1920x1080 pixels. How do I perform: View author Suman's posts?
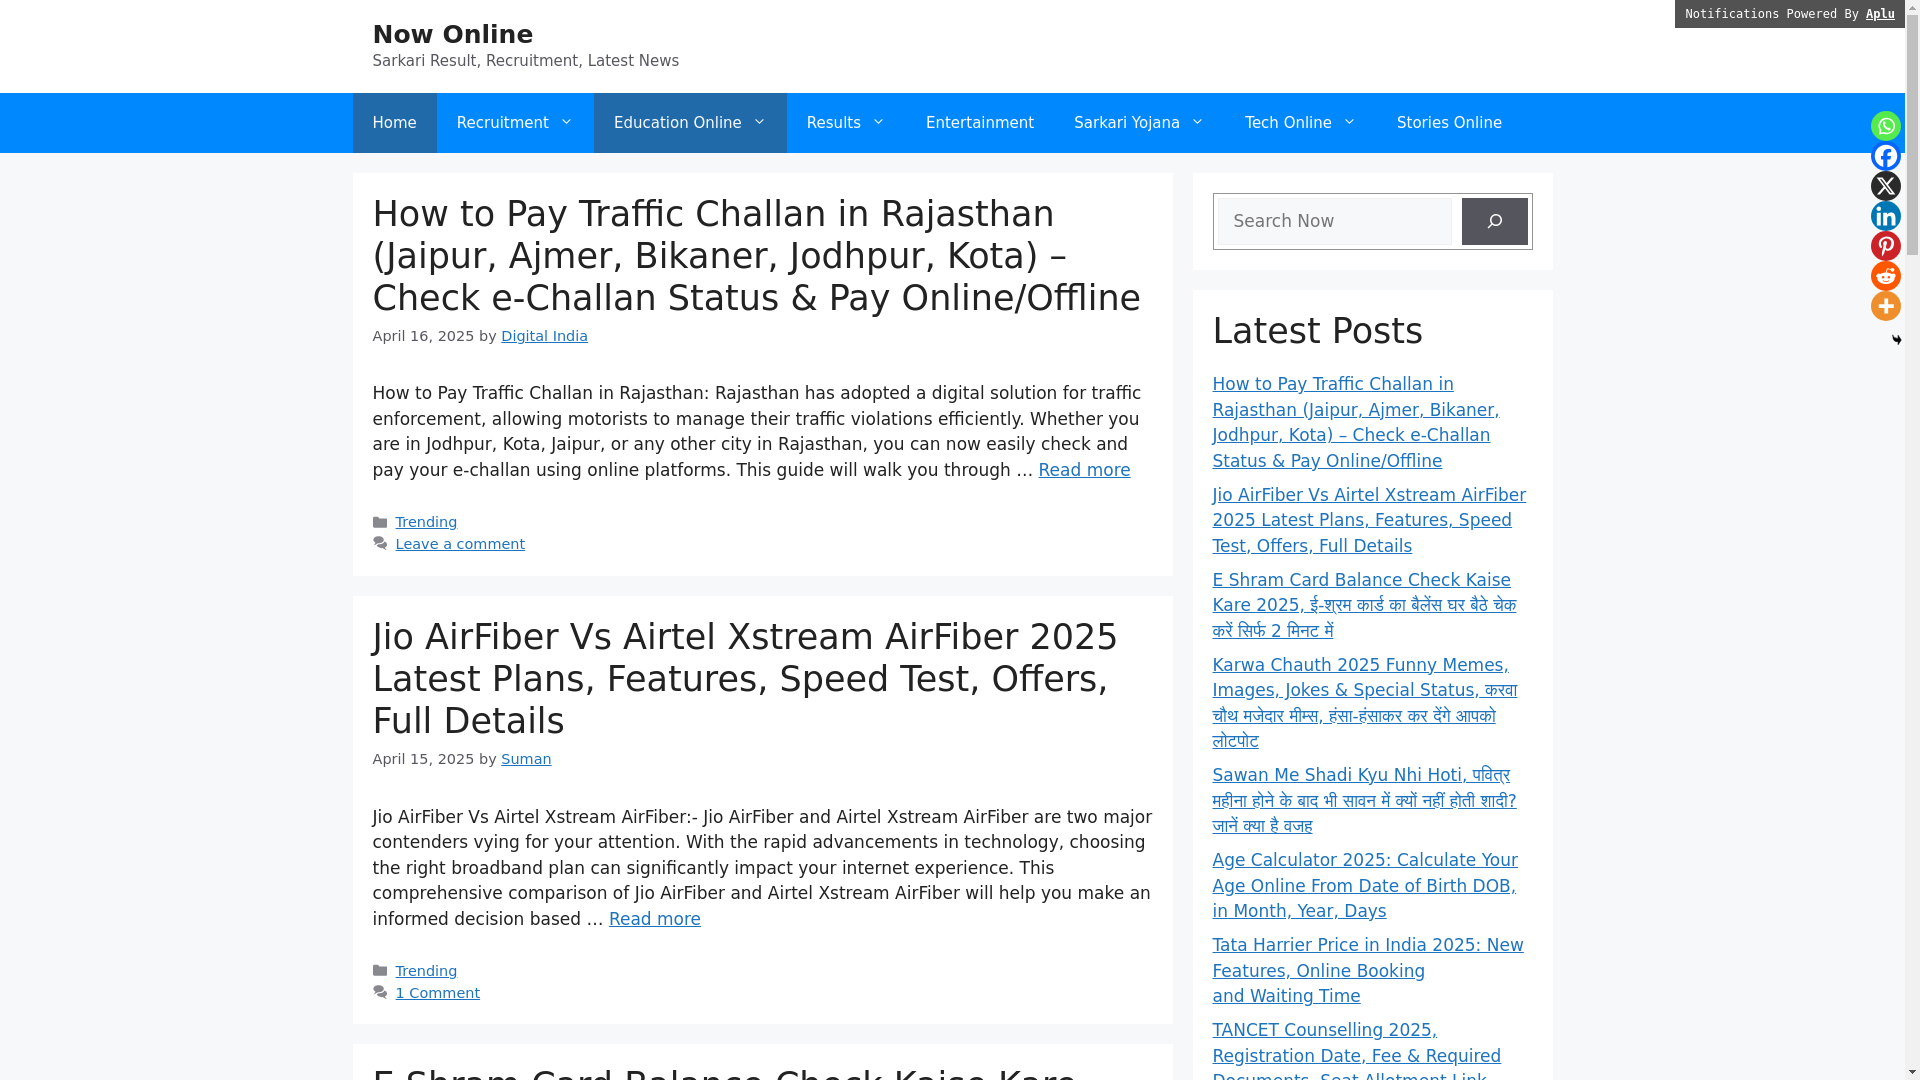pos(526,759)
